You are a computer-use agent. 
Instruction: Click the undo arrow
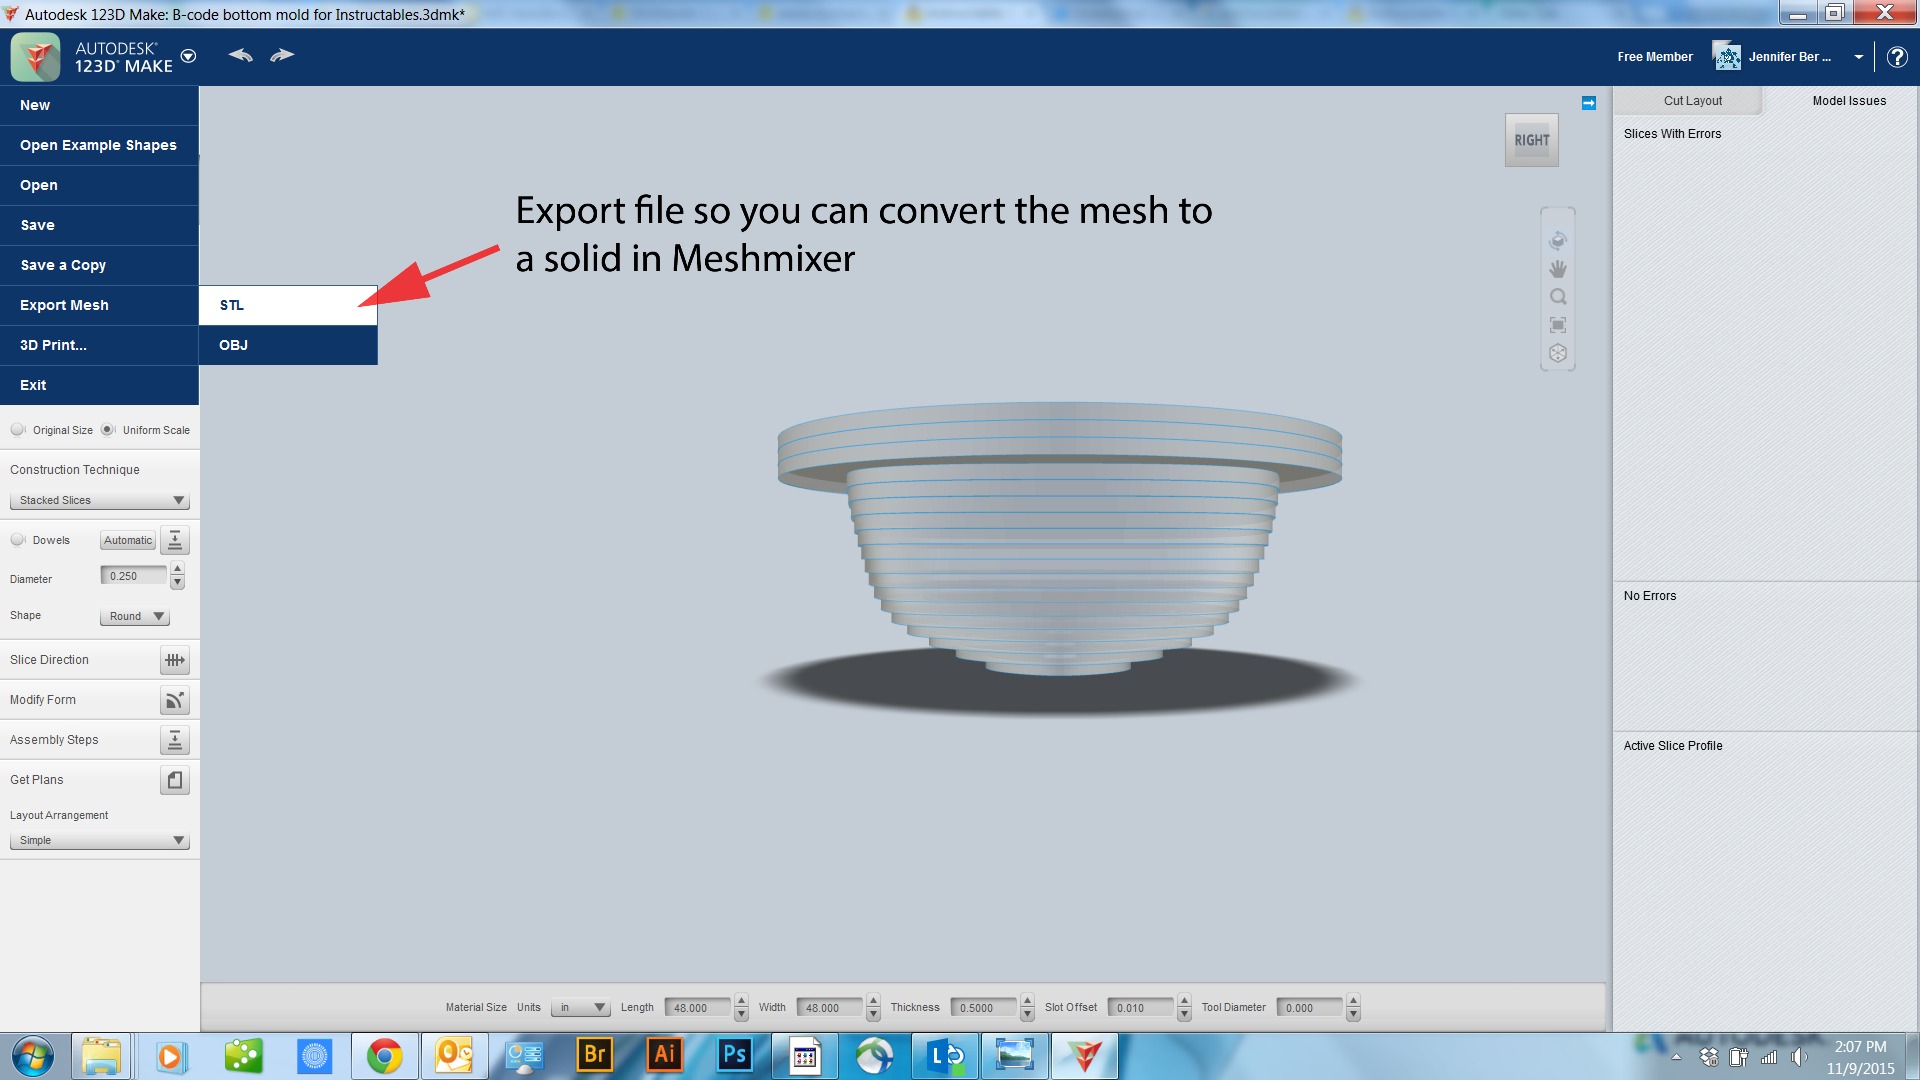[x=240, y=55]
